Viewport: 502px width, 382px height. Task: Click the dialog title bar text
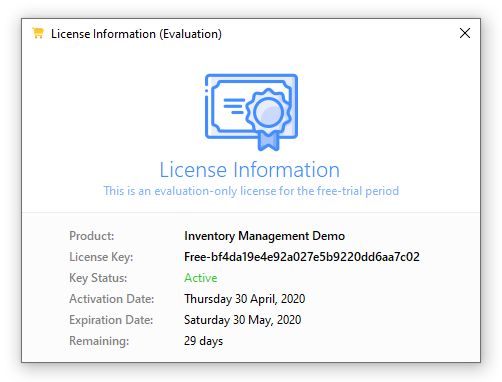(136, 34)
